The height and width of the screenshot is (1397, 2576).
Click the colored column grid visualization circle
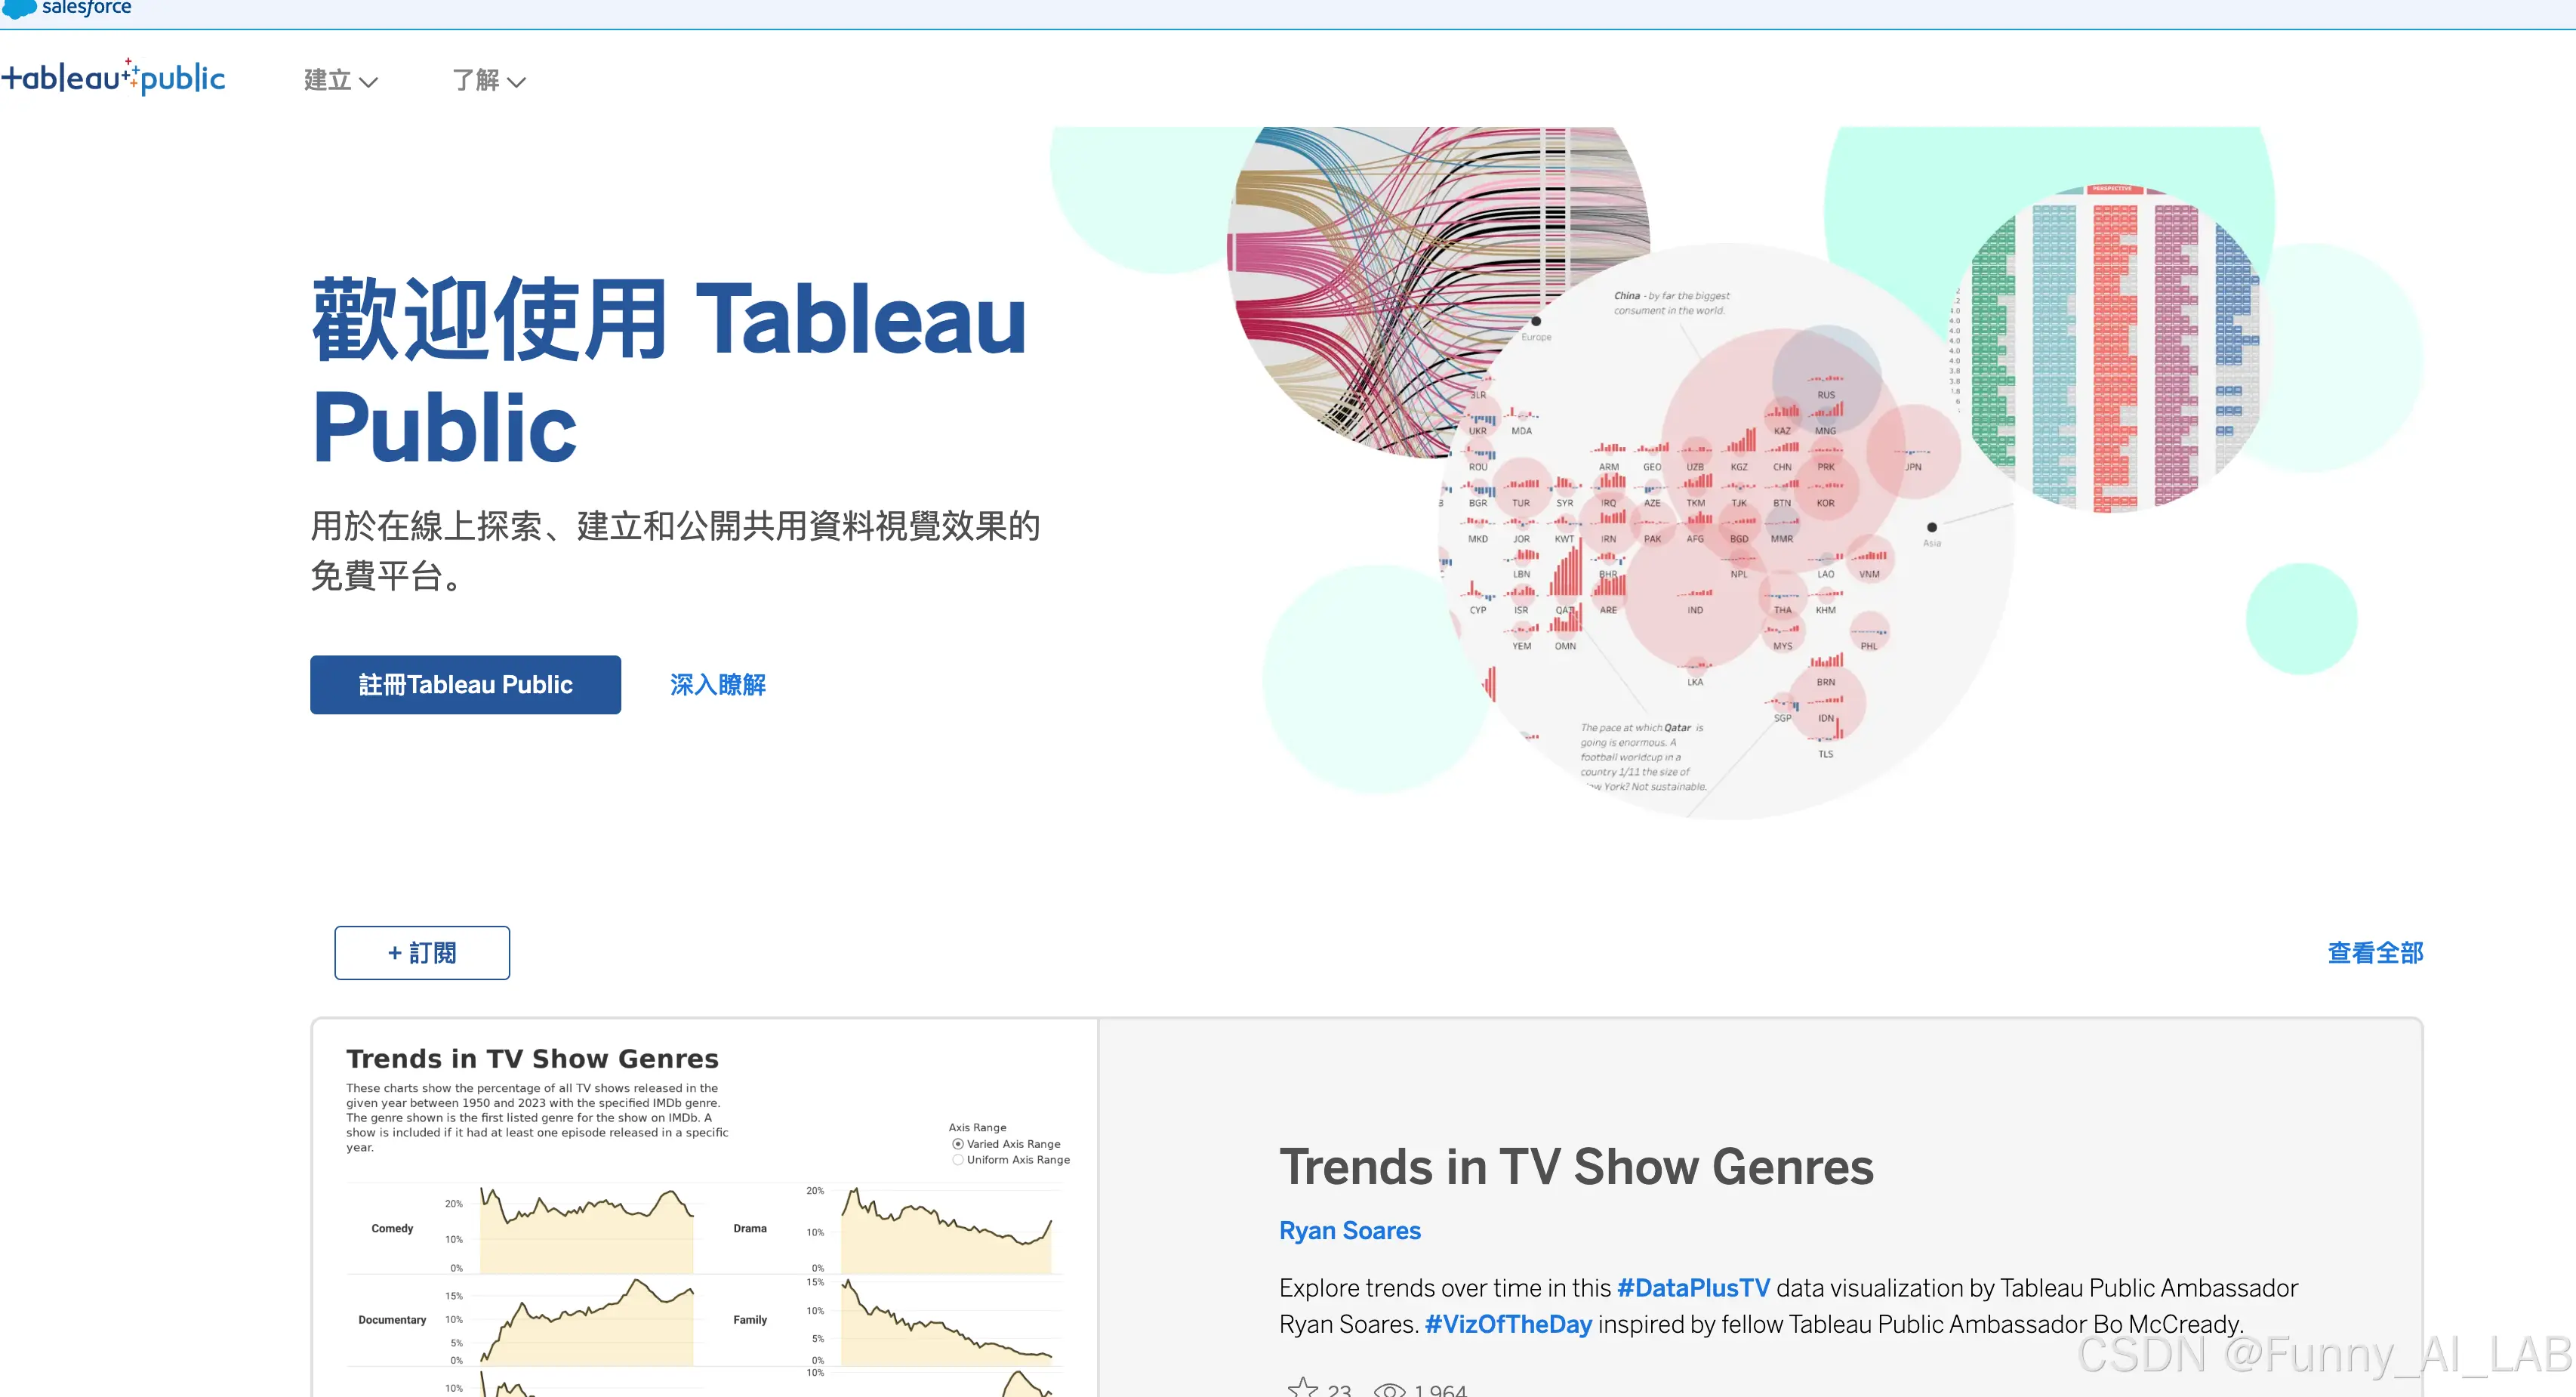(2112, 349)
